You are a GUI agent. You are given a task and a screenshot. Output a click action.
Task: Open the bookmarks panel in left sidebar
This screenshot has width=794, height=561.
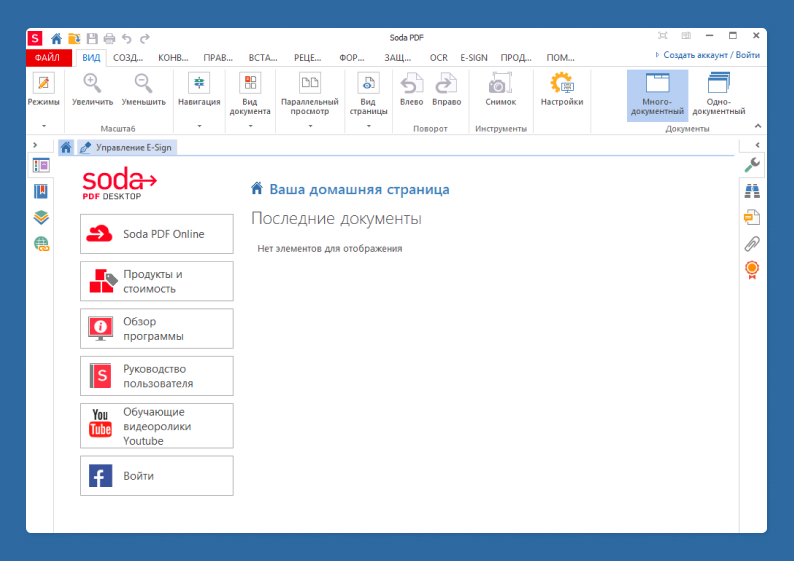pos(41,191)
